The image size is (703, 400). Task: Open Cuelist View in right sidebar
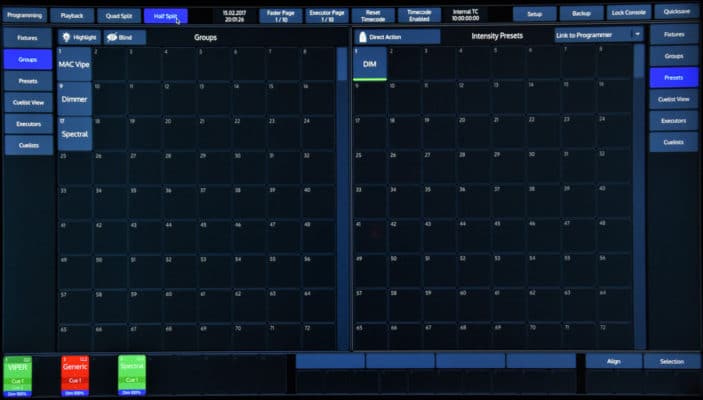673,99
